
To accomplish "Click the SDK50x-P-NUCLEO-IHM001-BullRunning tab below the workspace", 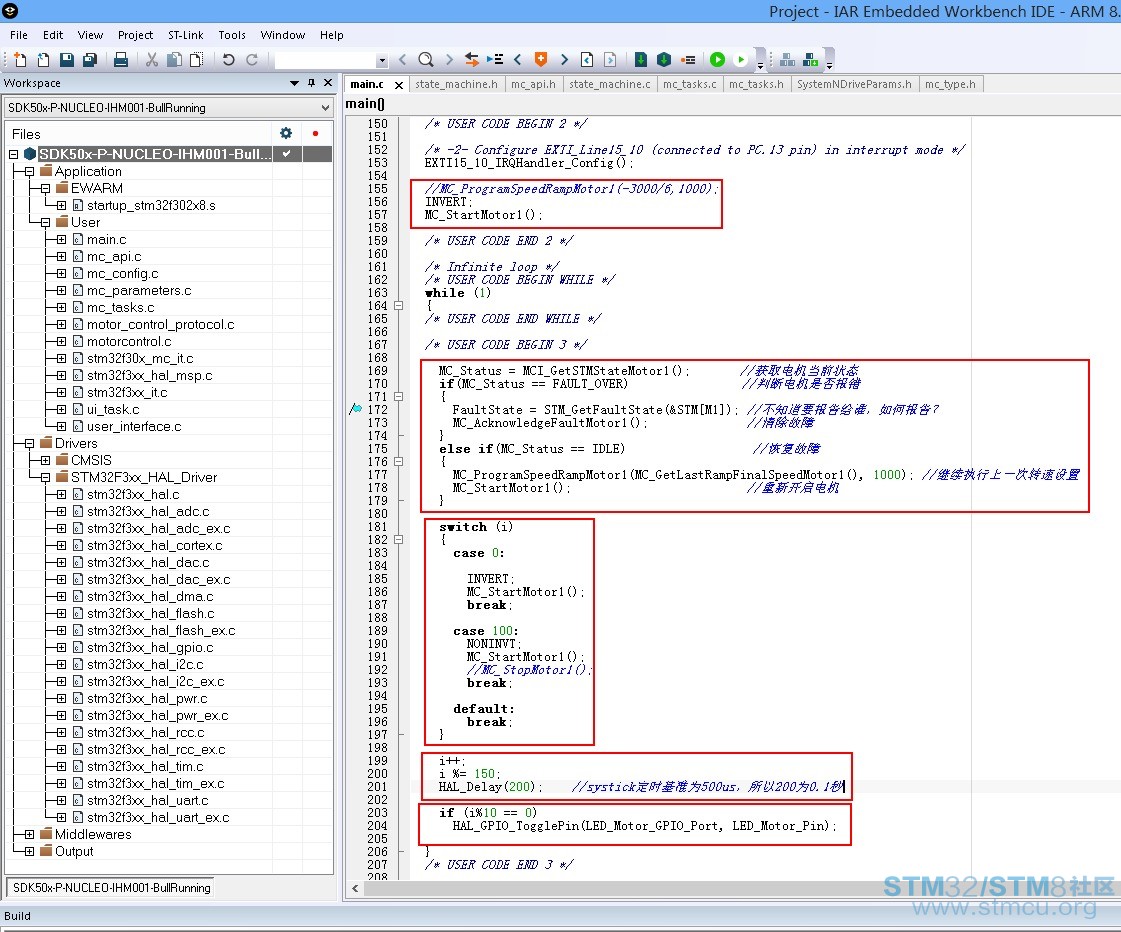I will pyautogui.click(x=111, y=887).
